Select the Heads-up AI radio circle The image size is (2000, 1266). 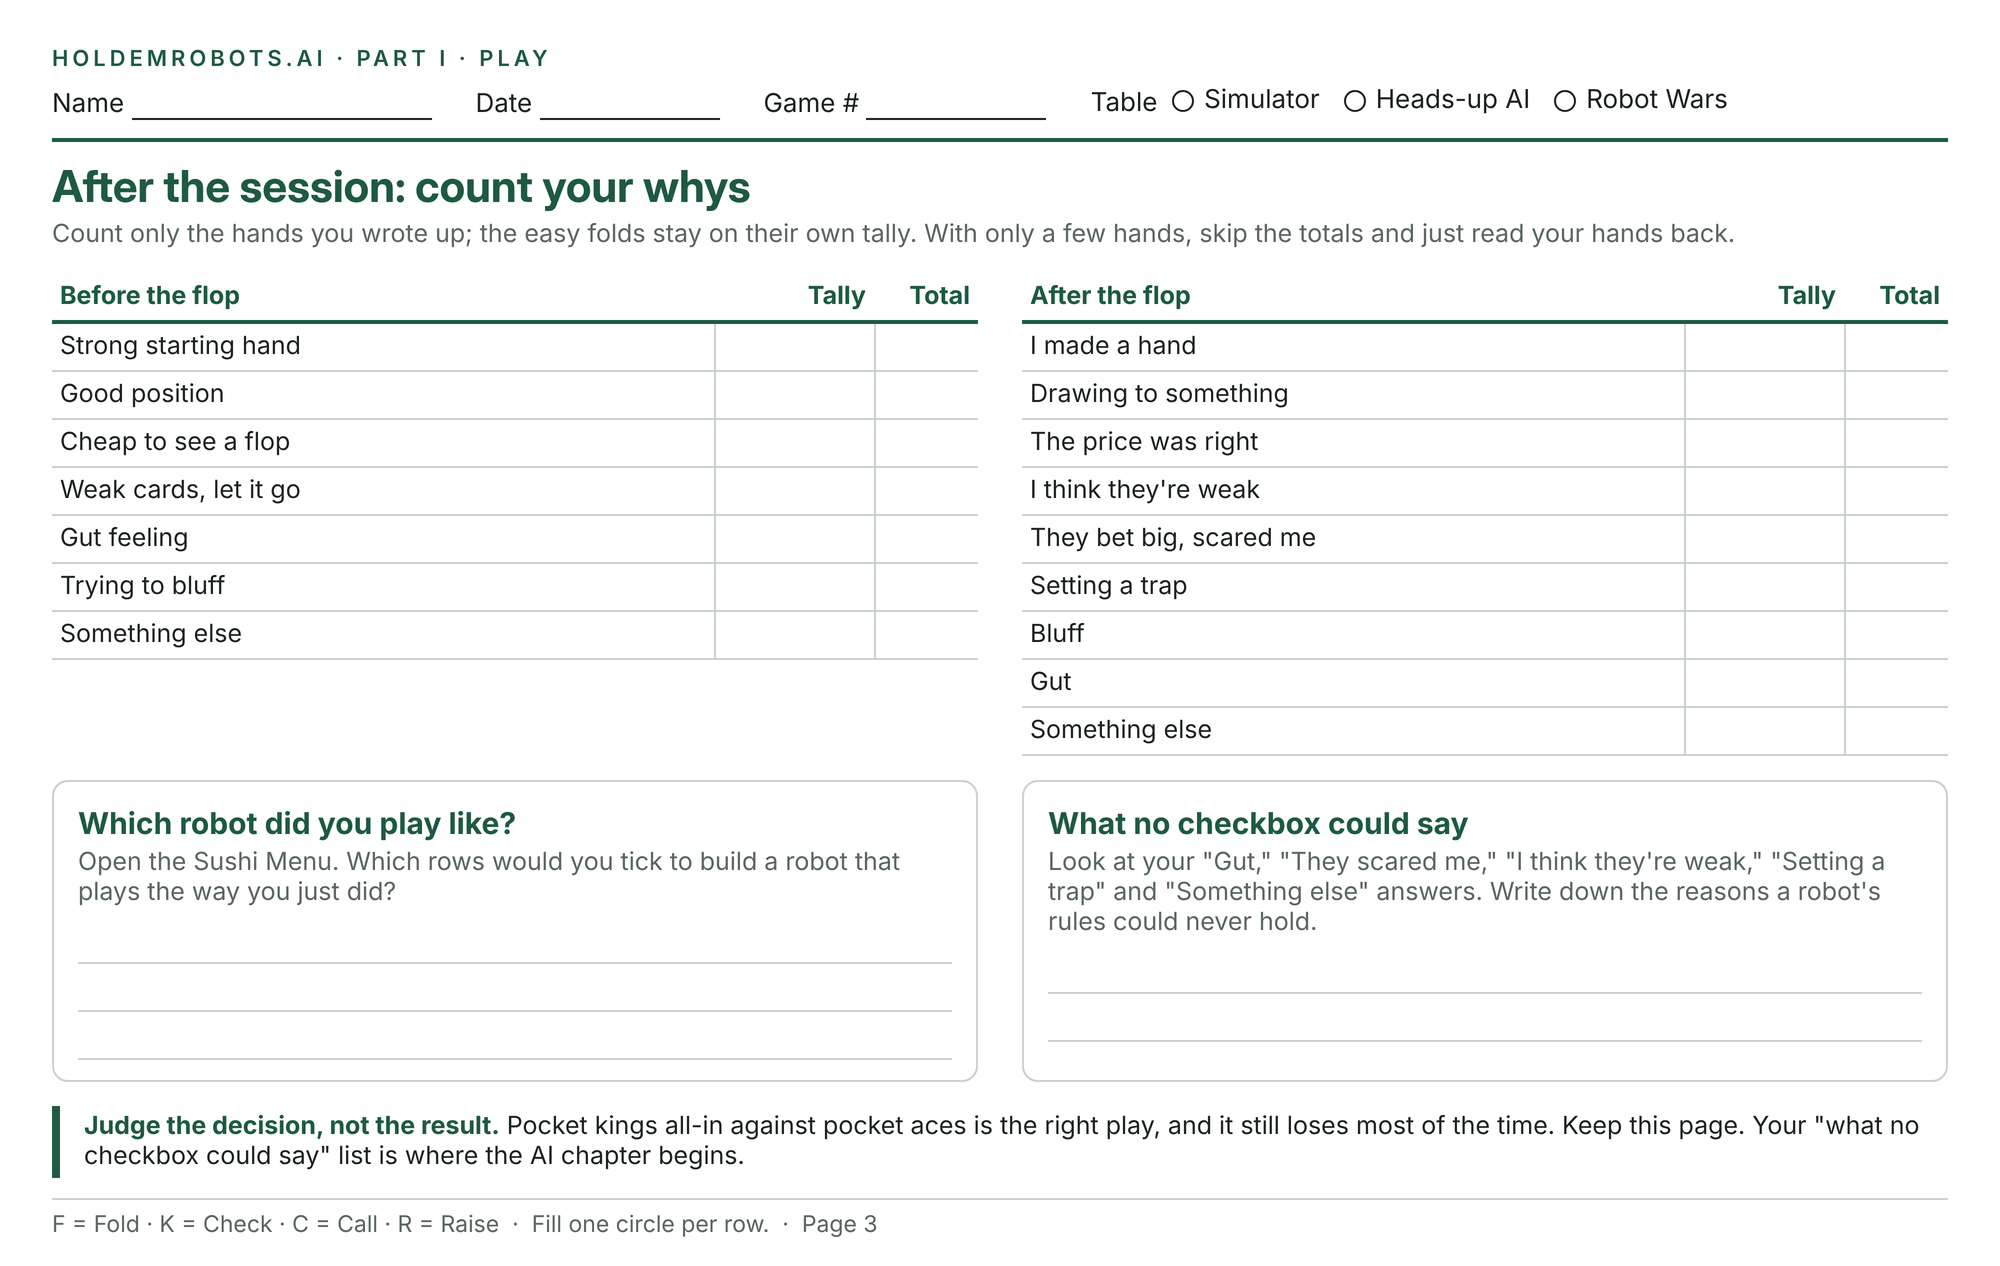[1355, 101]
